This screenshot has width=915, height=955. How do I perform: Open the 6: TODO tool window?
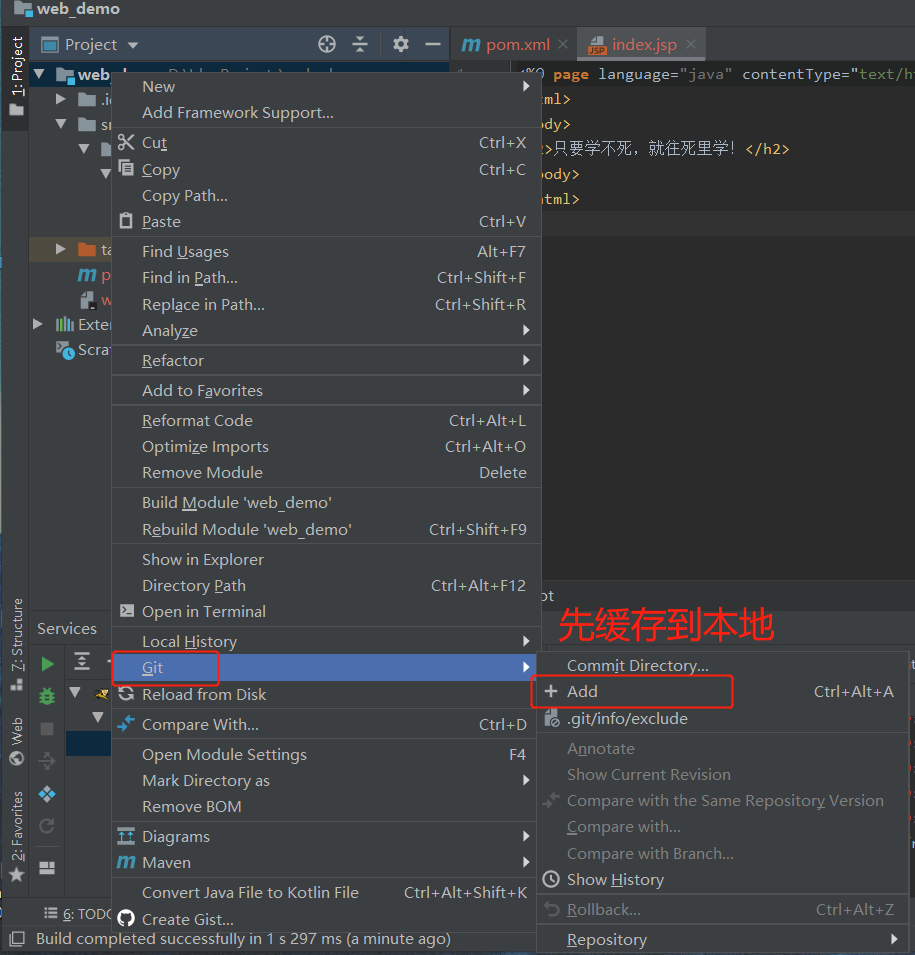pos(76,914)
